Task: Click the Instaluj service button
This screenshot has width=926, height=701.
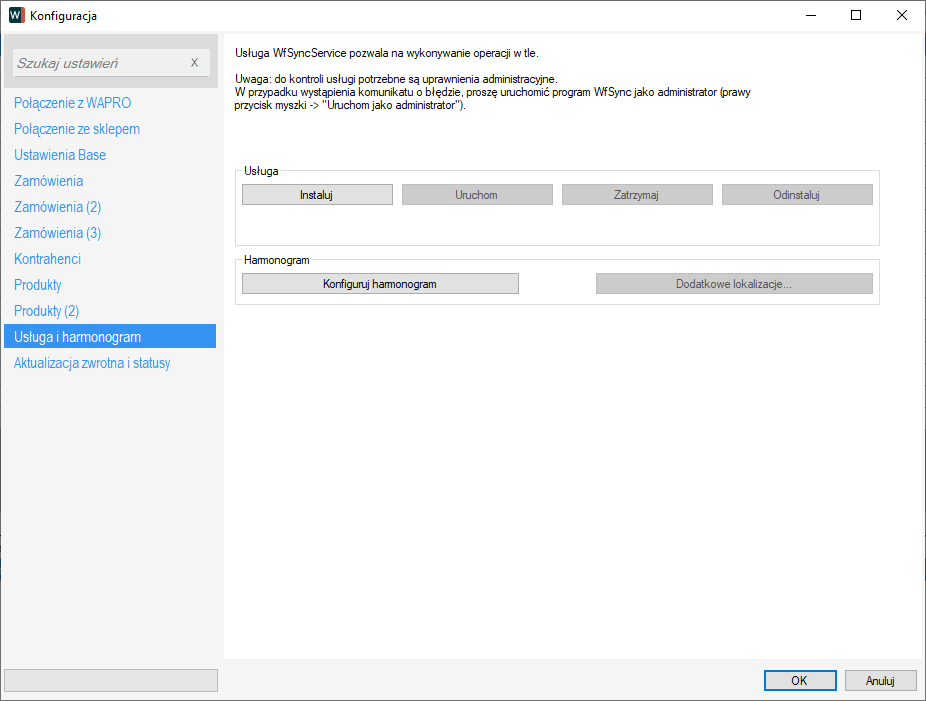Action: 317,195
